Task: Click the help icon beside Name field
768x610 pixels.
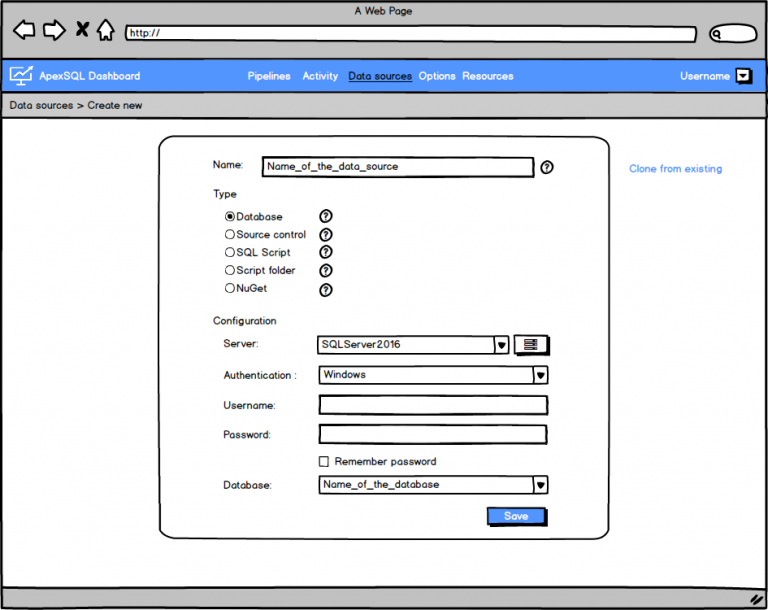Action: 547,167
